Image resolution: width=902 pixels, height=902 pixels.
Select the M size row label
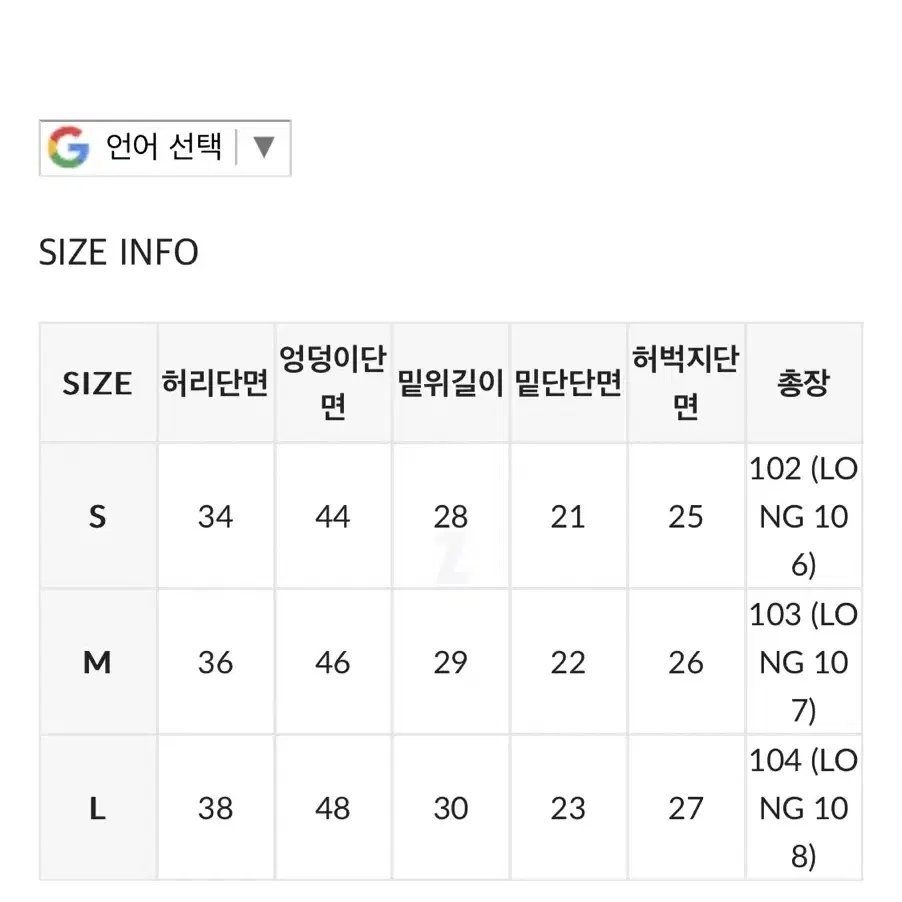point(98,662)
